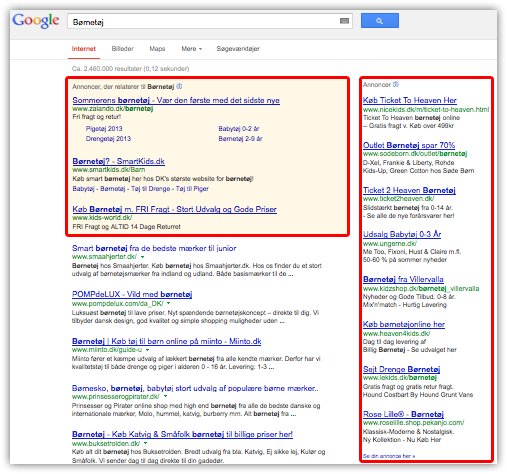Click green URL 'www.heaven4kids.dk/'
507x474 pixels.
(397, 334)
